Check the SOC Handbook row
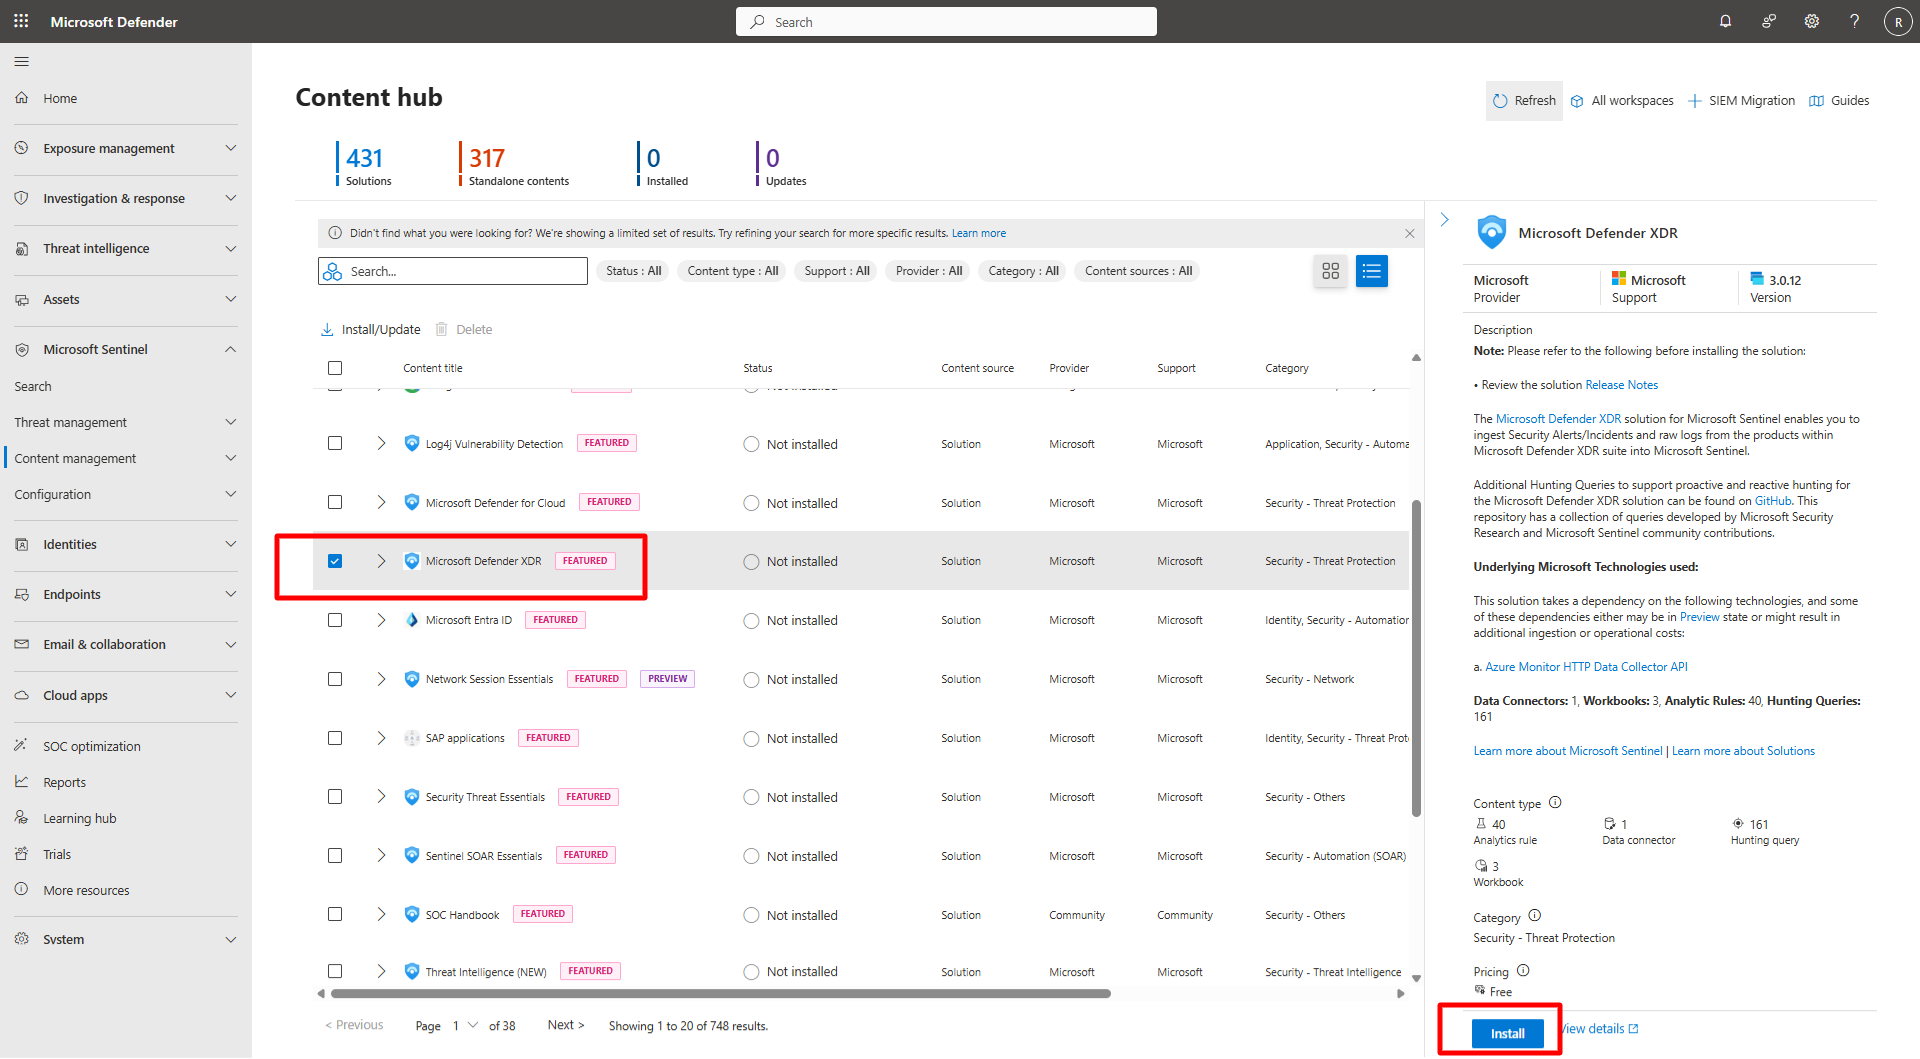Screen dimensions: 1920x1059 pyautogui.click(x=335, y=914)
